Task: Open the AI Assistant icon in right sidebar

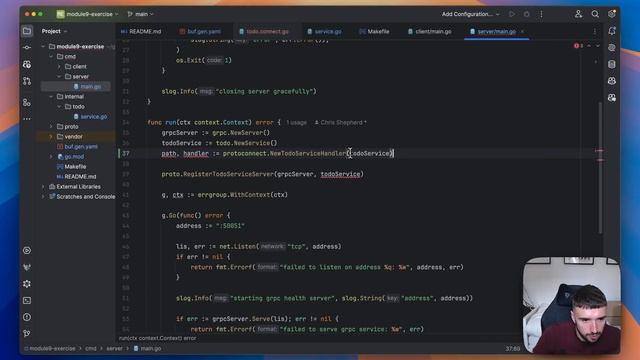Action: 611,48
